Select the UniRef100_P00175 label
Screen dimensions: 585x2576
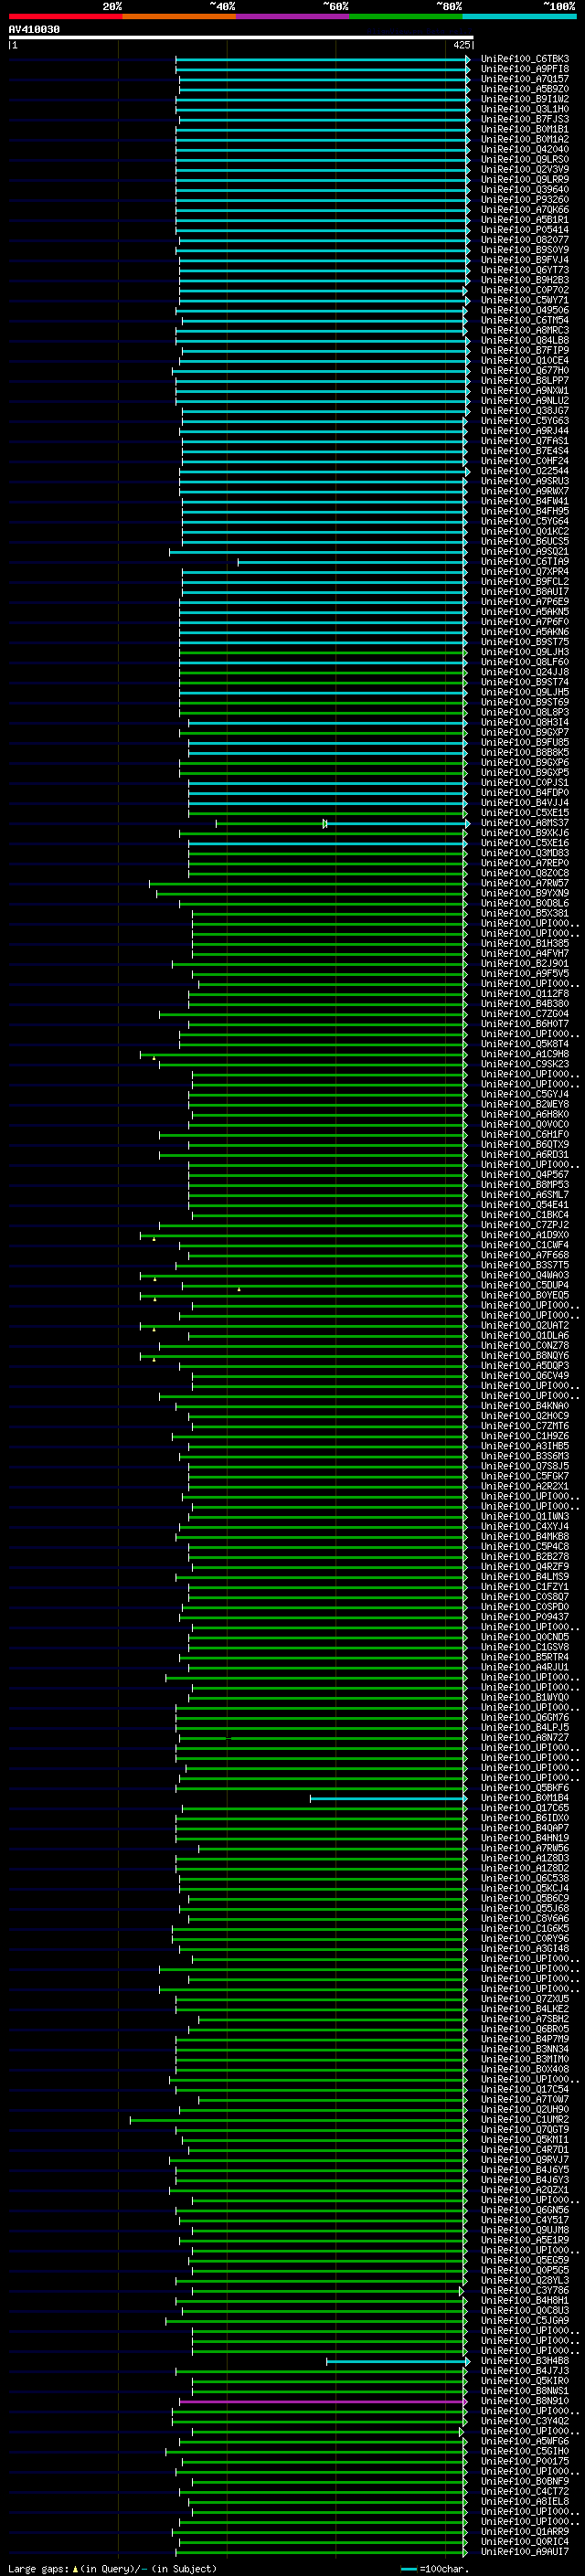pos(524,2462)
